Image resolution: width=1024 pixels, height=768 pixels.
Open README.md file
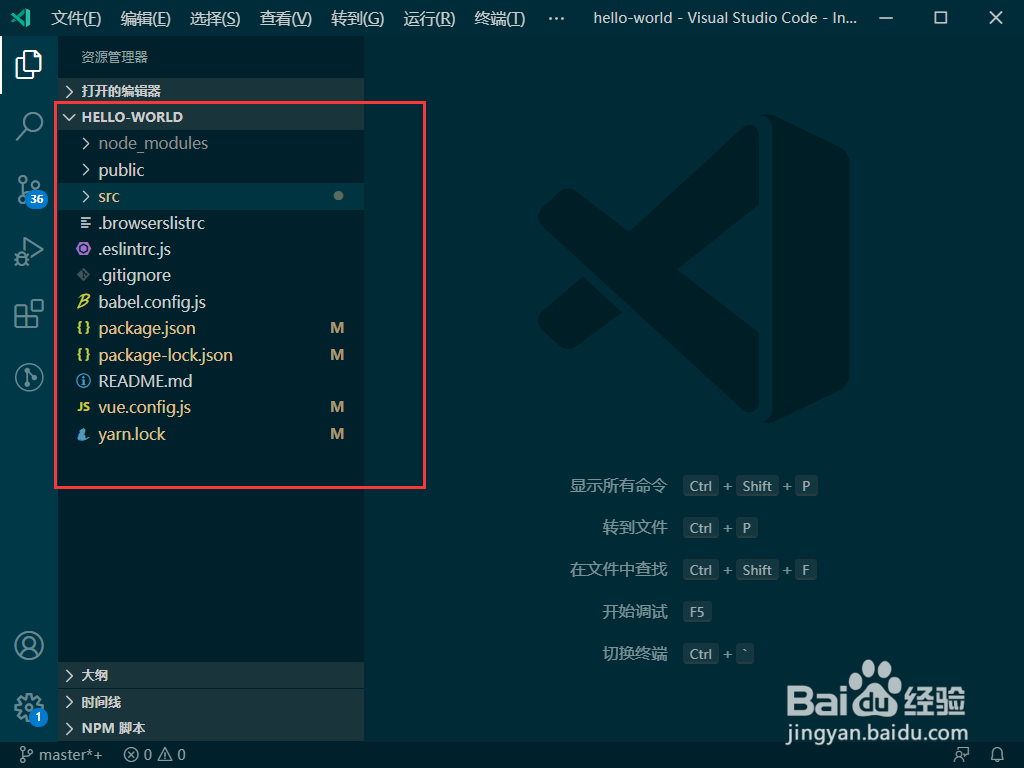click(211, 381)
